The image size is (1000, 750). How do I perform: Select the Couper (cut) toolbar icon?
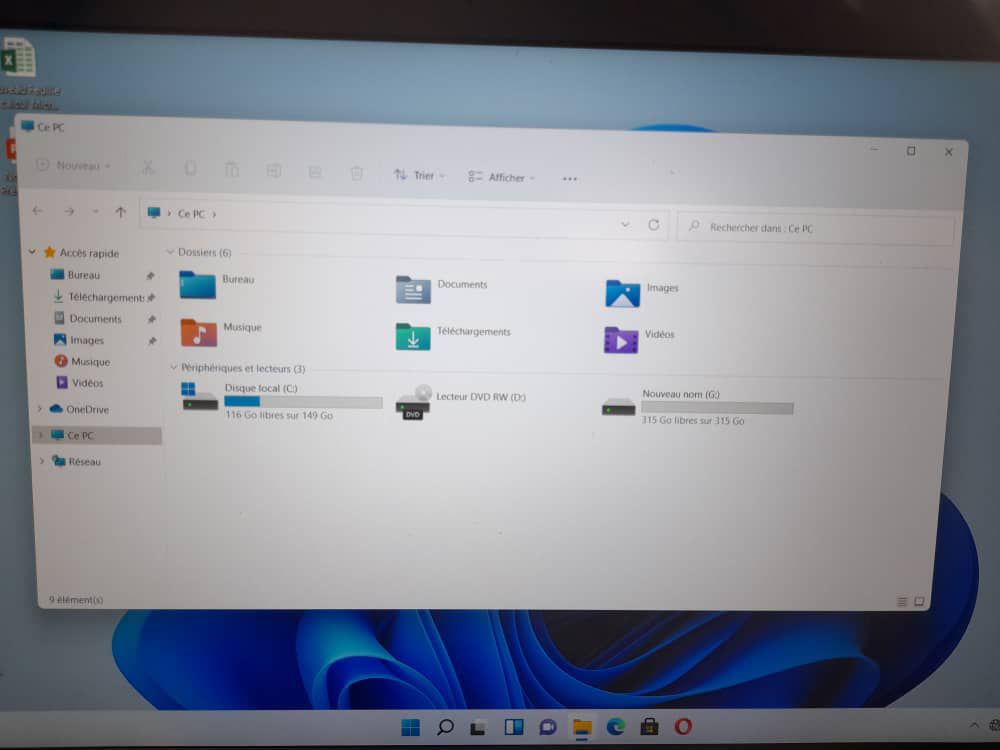point(148,170)
